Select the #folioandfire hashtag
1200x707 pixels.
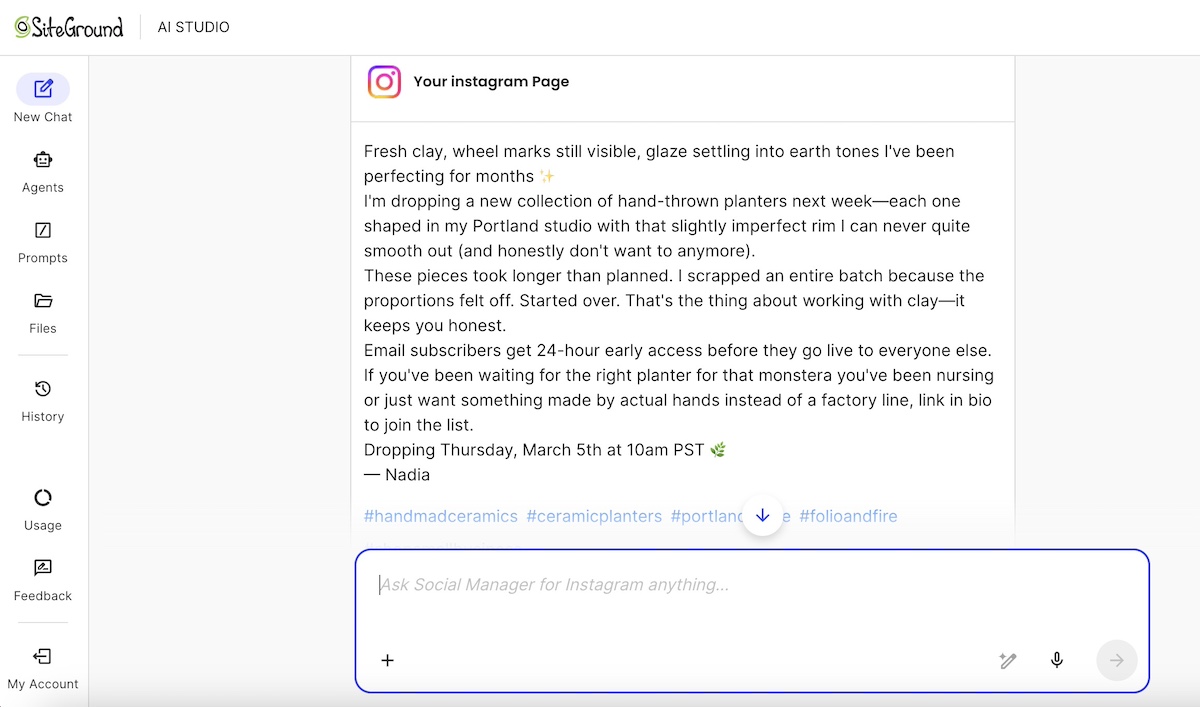848,516
